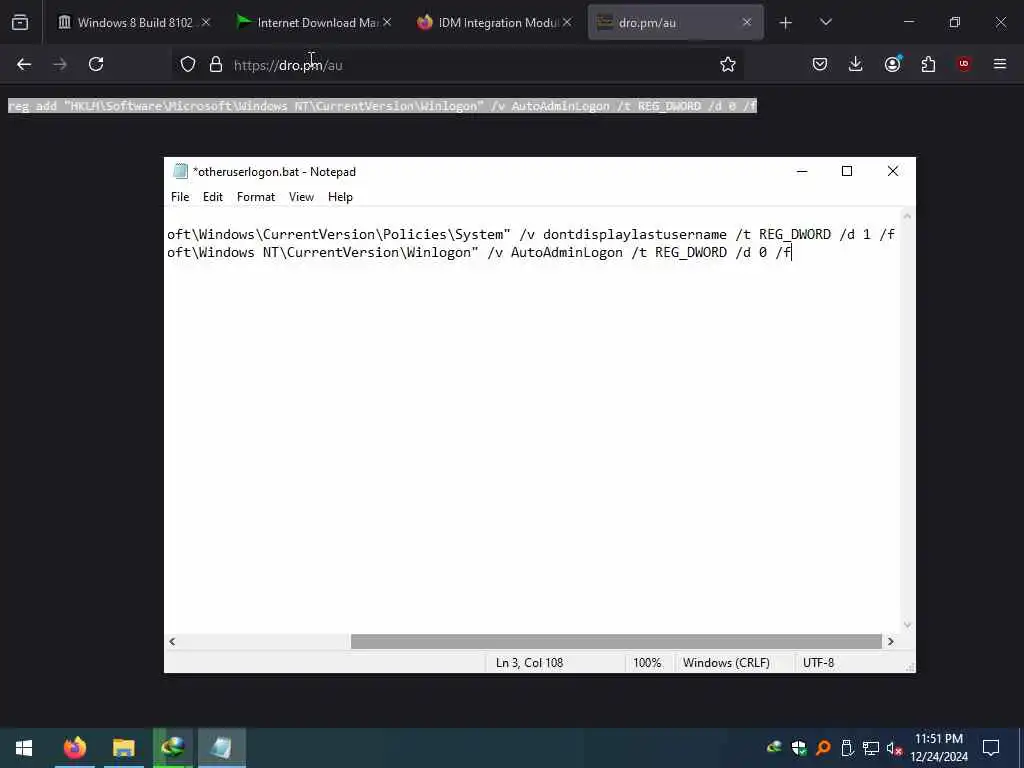Click the site security padlock icon
The width and height of the screenshot is (1024, 768).
[x=216, y=64]
